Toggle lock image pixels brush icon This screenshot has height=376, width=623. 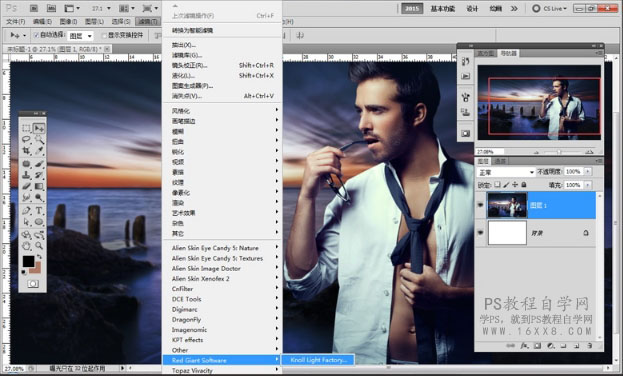(x=506, y=185)
